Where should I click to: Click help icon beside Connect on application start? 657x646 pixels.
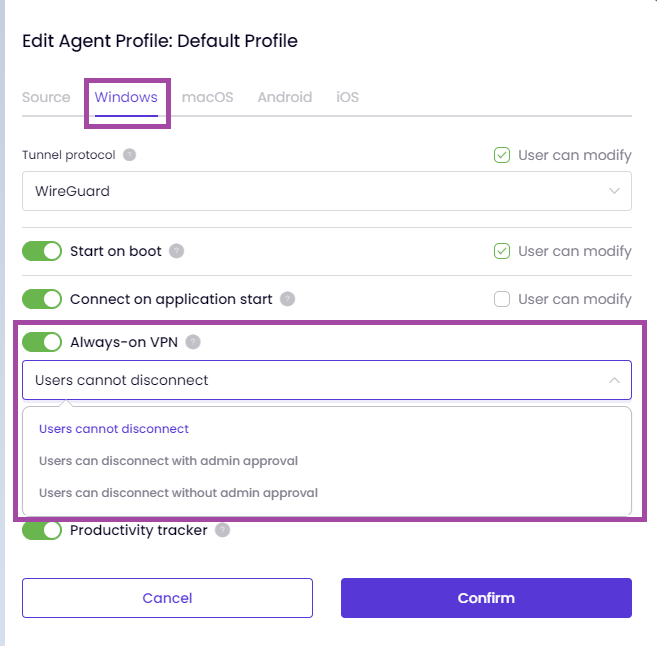click(x=287, y=299)
